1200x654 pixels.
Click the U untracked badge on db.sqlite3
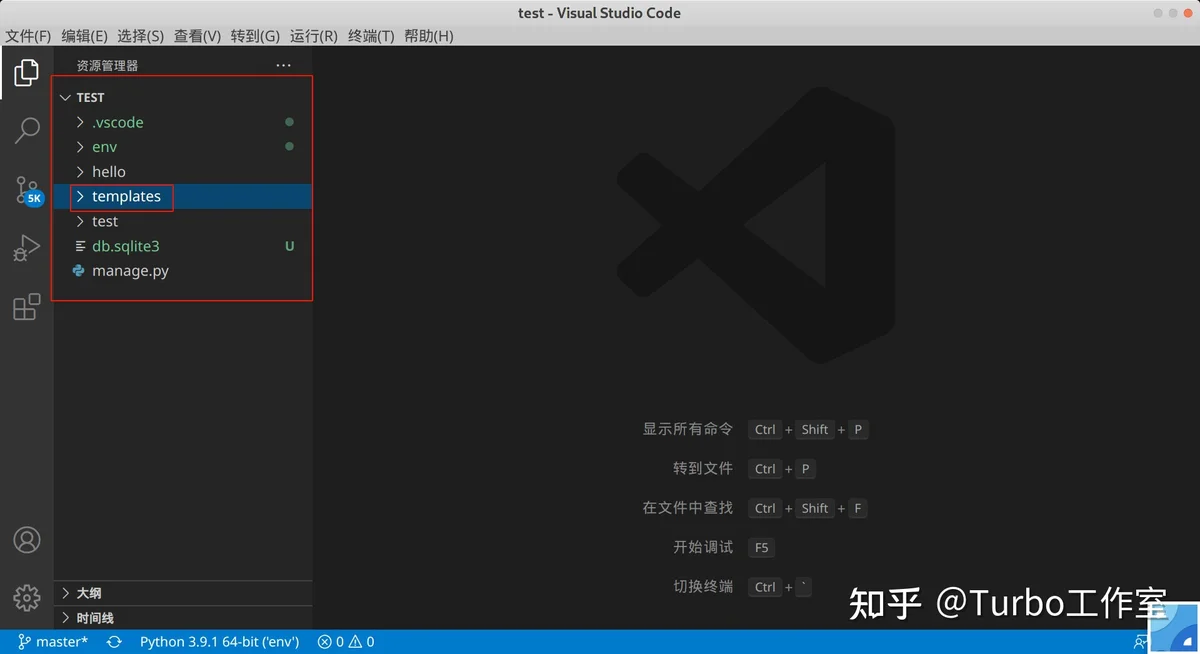290,246
